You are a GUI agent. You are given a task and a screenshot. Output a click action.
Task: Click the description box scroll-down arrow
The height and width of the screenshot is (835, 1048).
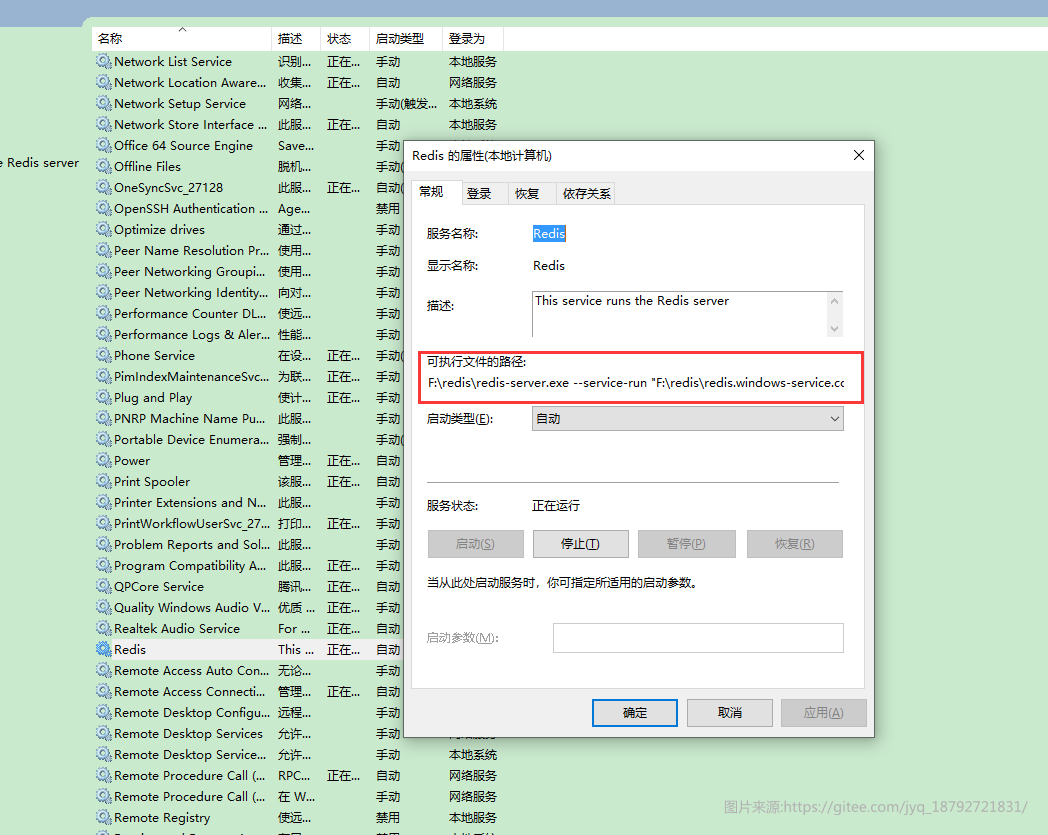[x=834, y=328]
